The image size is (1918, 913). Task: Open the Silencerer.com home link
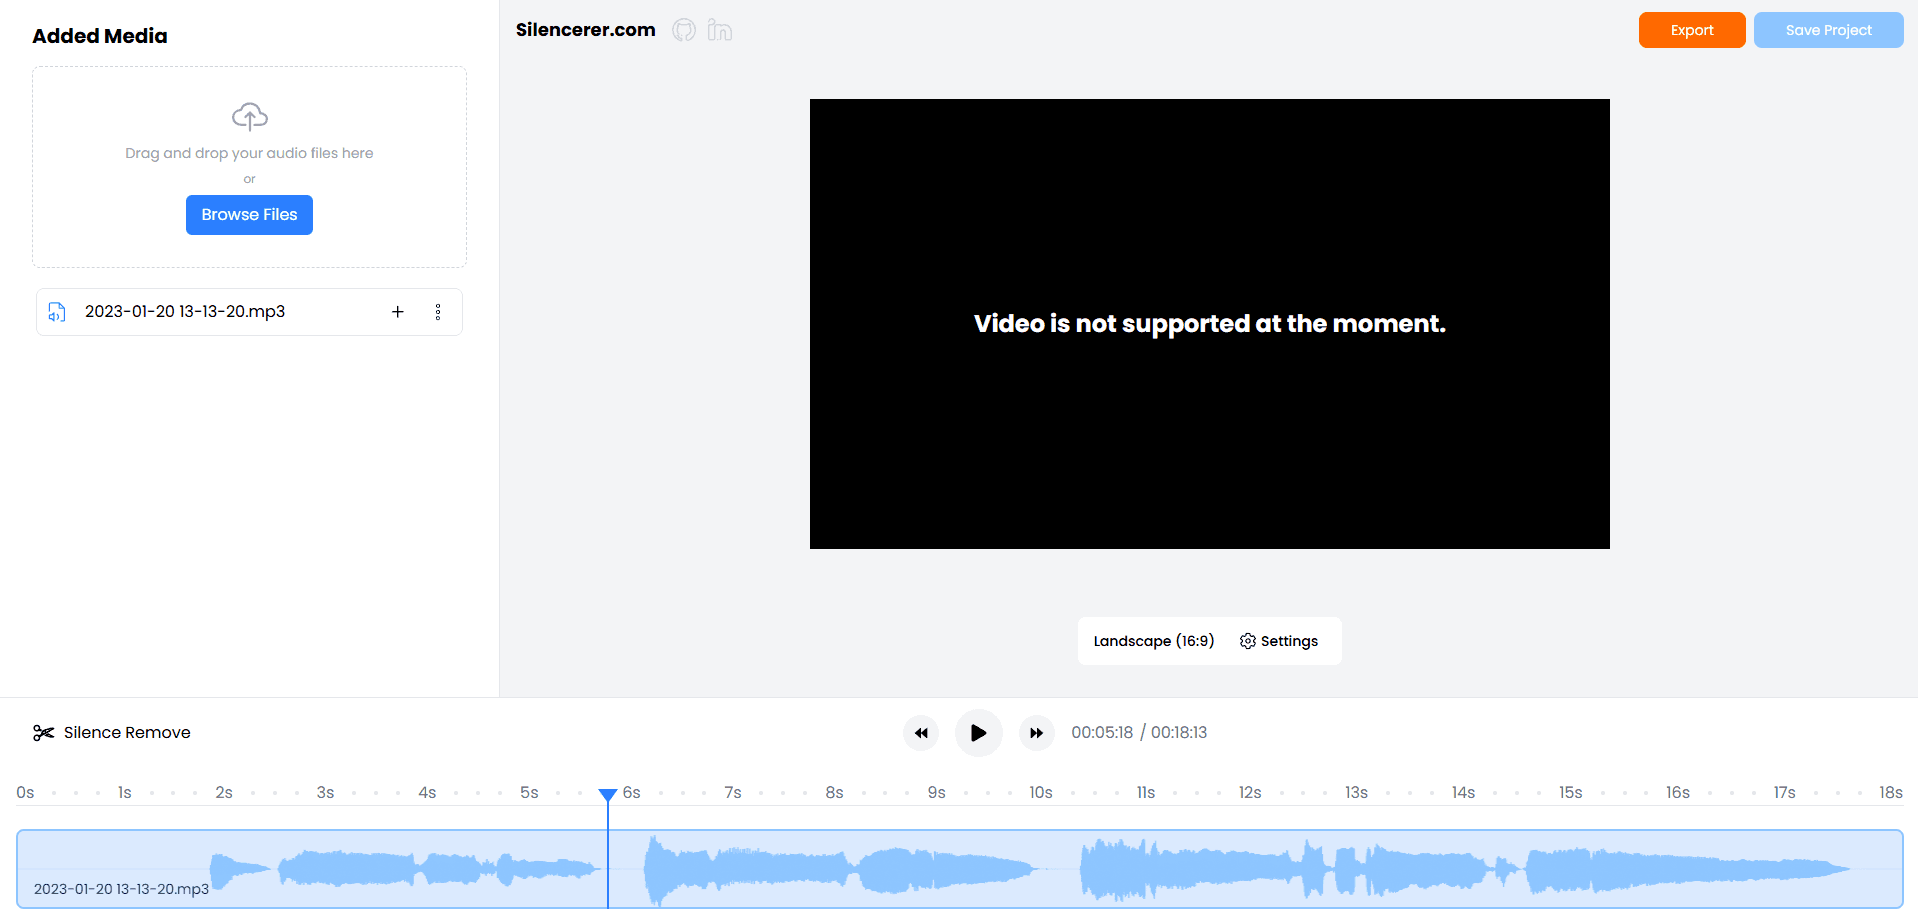[x=585, y=30]
